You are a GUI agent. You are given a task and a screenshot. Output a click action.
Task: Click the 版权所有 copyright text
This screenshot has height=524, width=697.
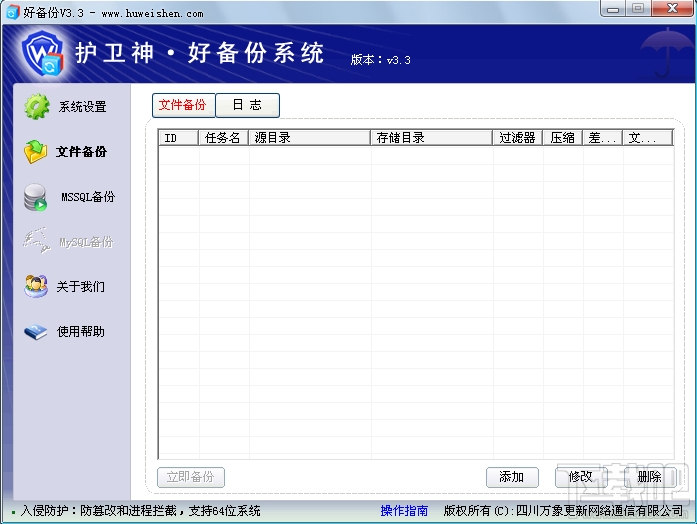563,511
